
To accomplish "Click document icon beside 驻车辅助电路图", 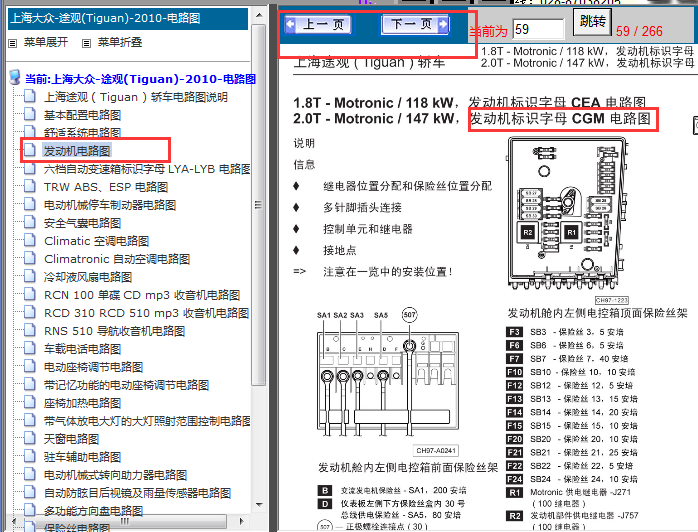I will tap(30, 455).
